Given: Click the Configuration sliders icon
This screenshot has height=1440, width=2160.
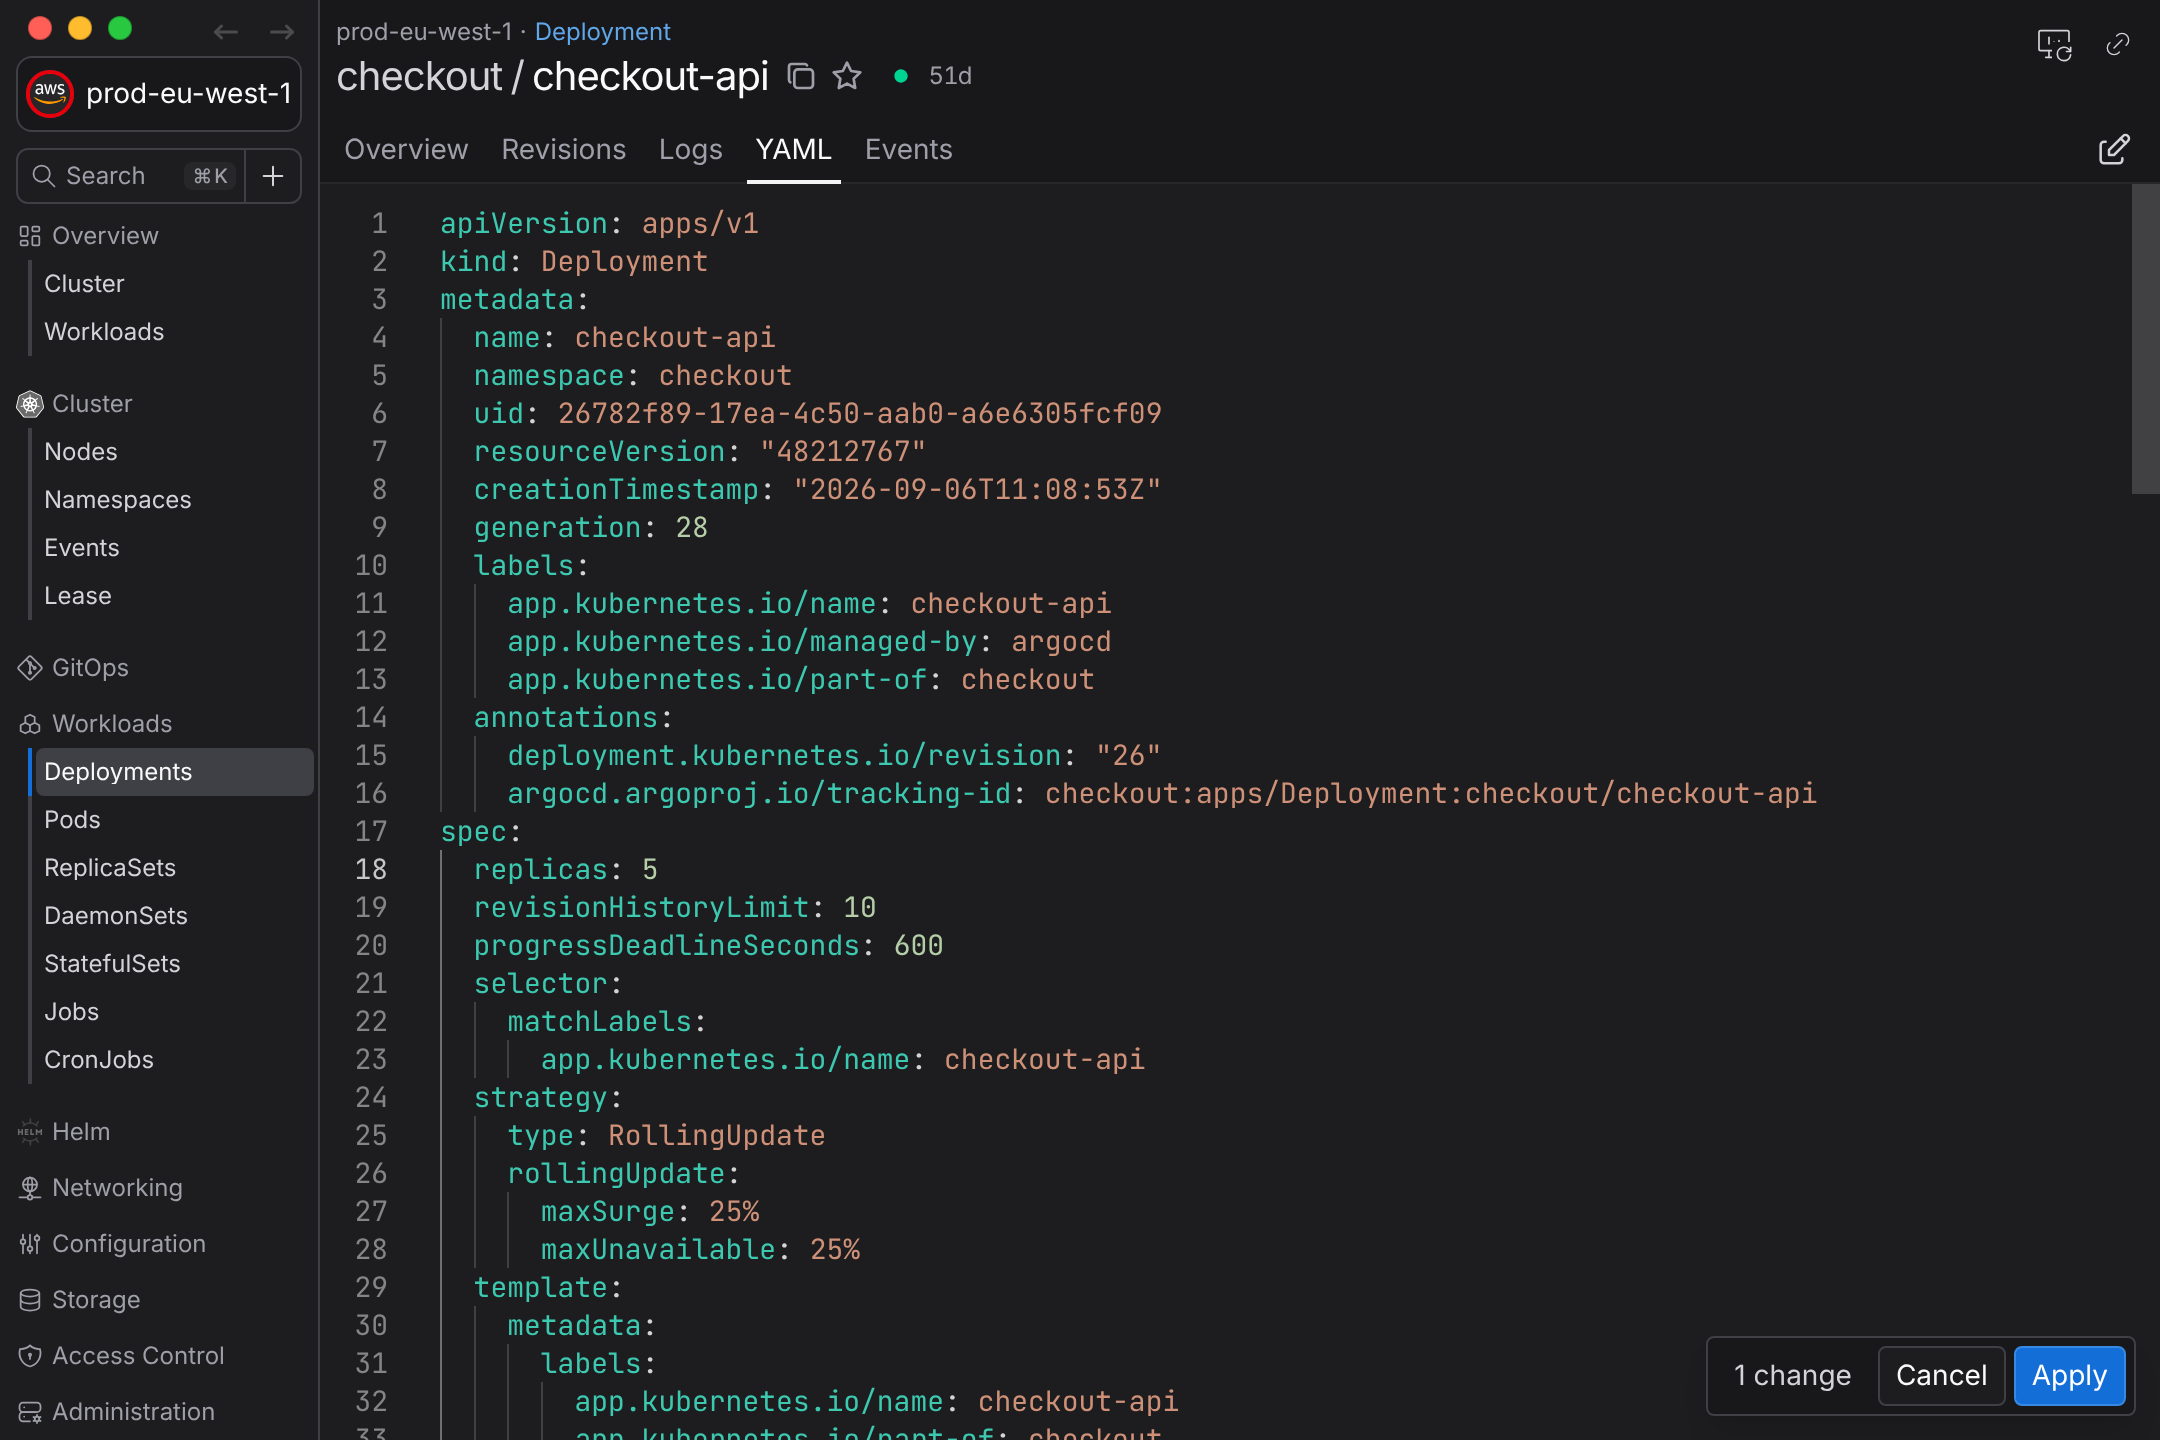Looking at the screenshot, I should coord(30,1244).
